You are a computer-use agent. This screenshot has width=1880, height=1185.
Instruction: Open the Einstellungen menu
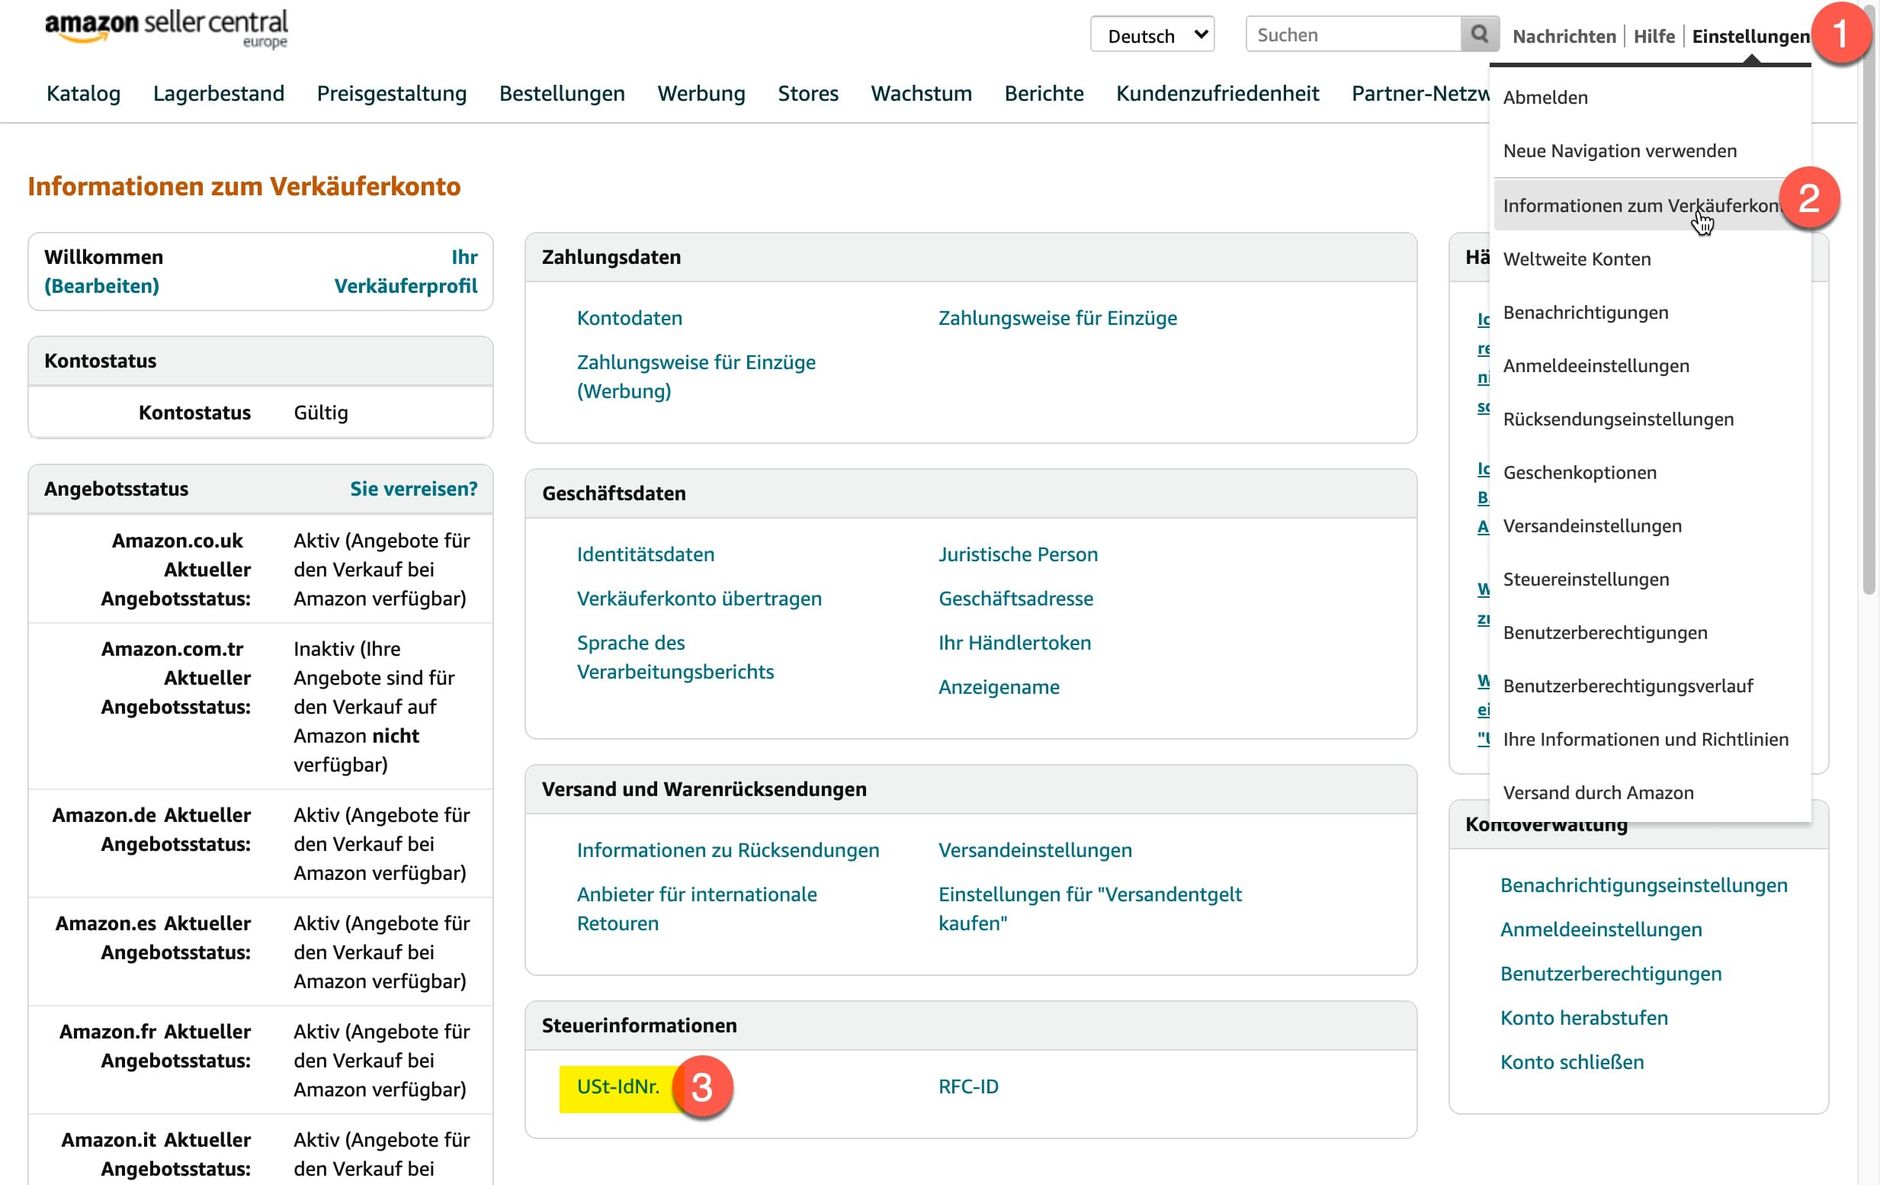coord(1750,36)
